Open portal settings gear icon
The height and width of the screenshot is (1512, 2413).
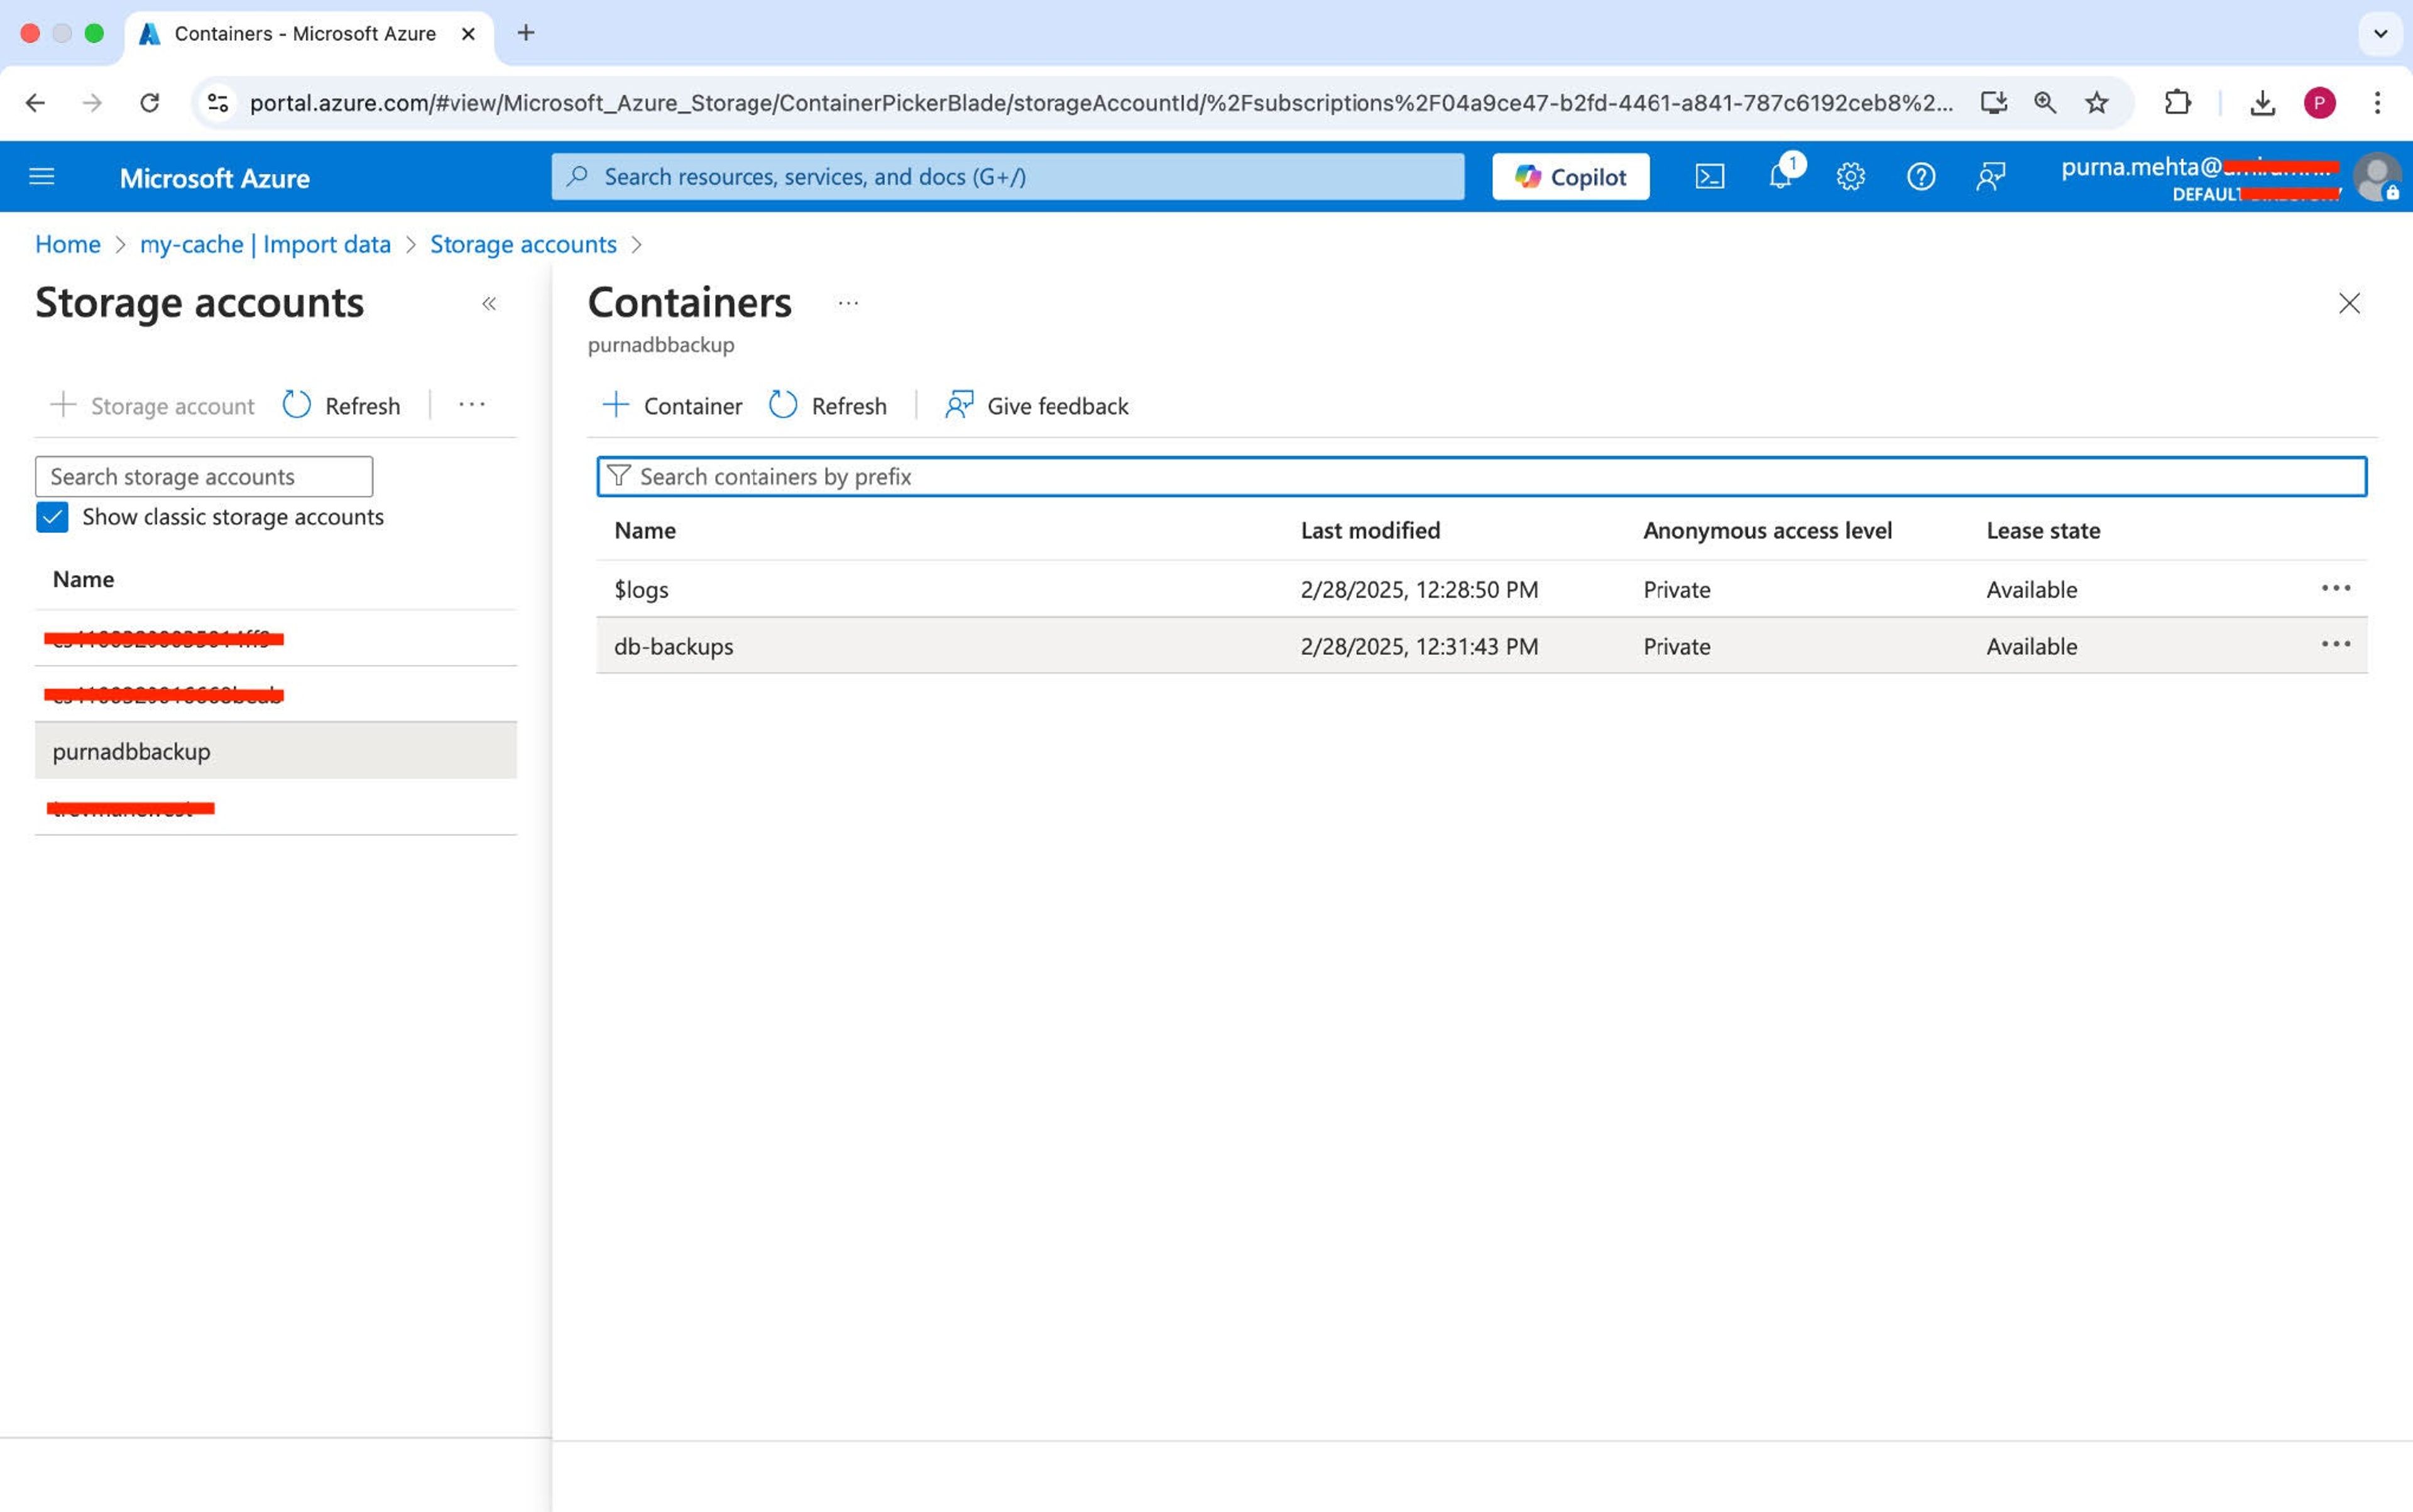click(1850, 177)
